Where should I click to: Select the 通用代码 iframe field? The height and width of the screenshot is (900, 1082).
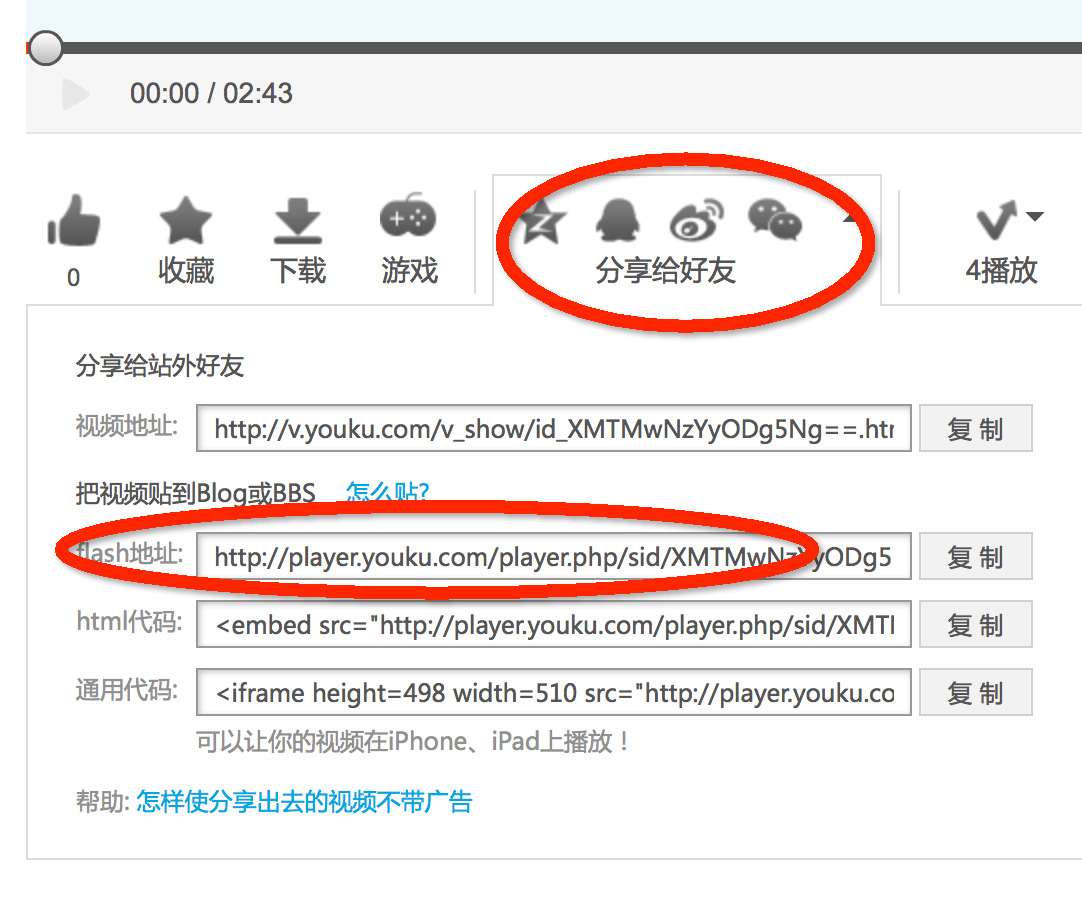[553, 692]
